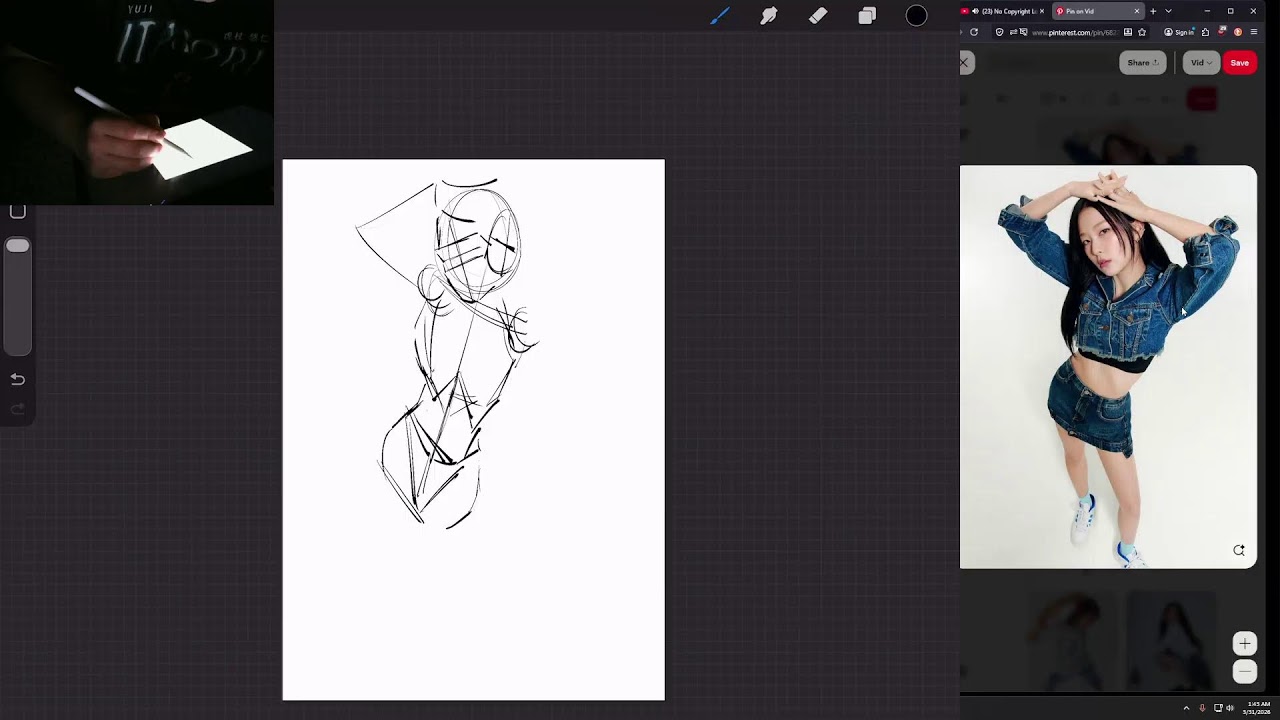The height and width of the screenshot is (720, 1280).
Task: Click the browser Sign in button
Action: coord(1180,32)
